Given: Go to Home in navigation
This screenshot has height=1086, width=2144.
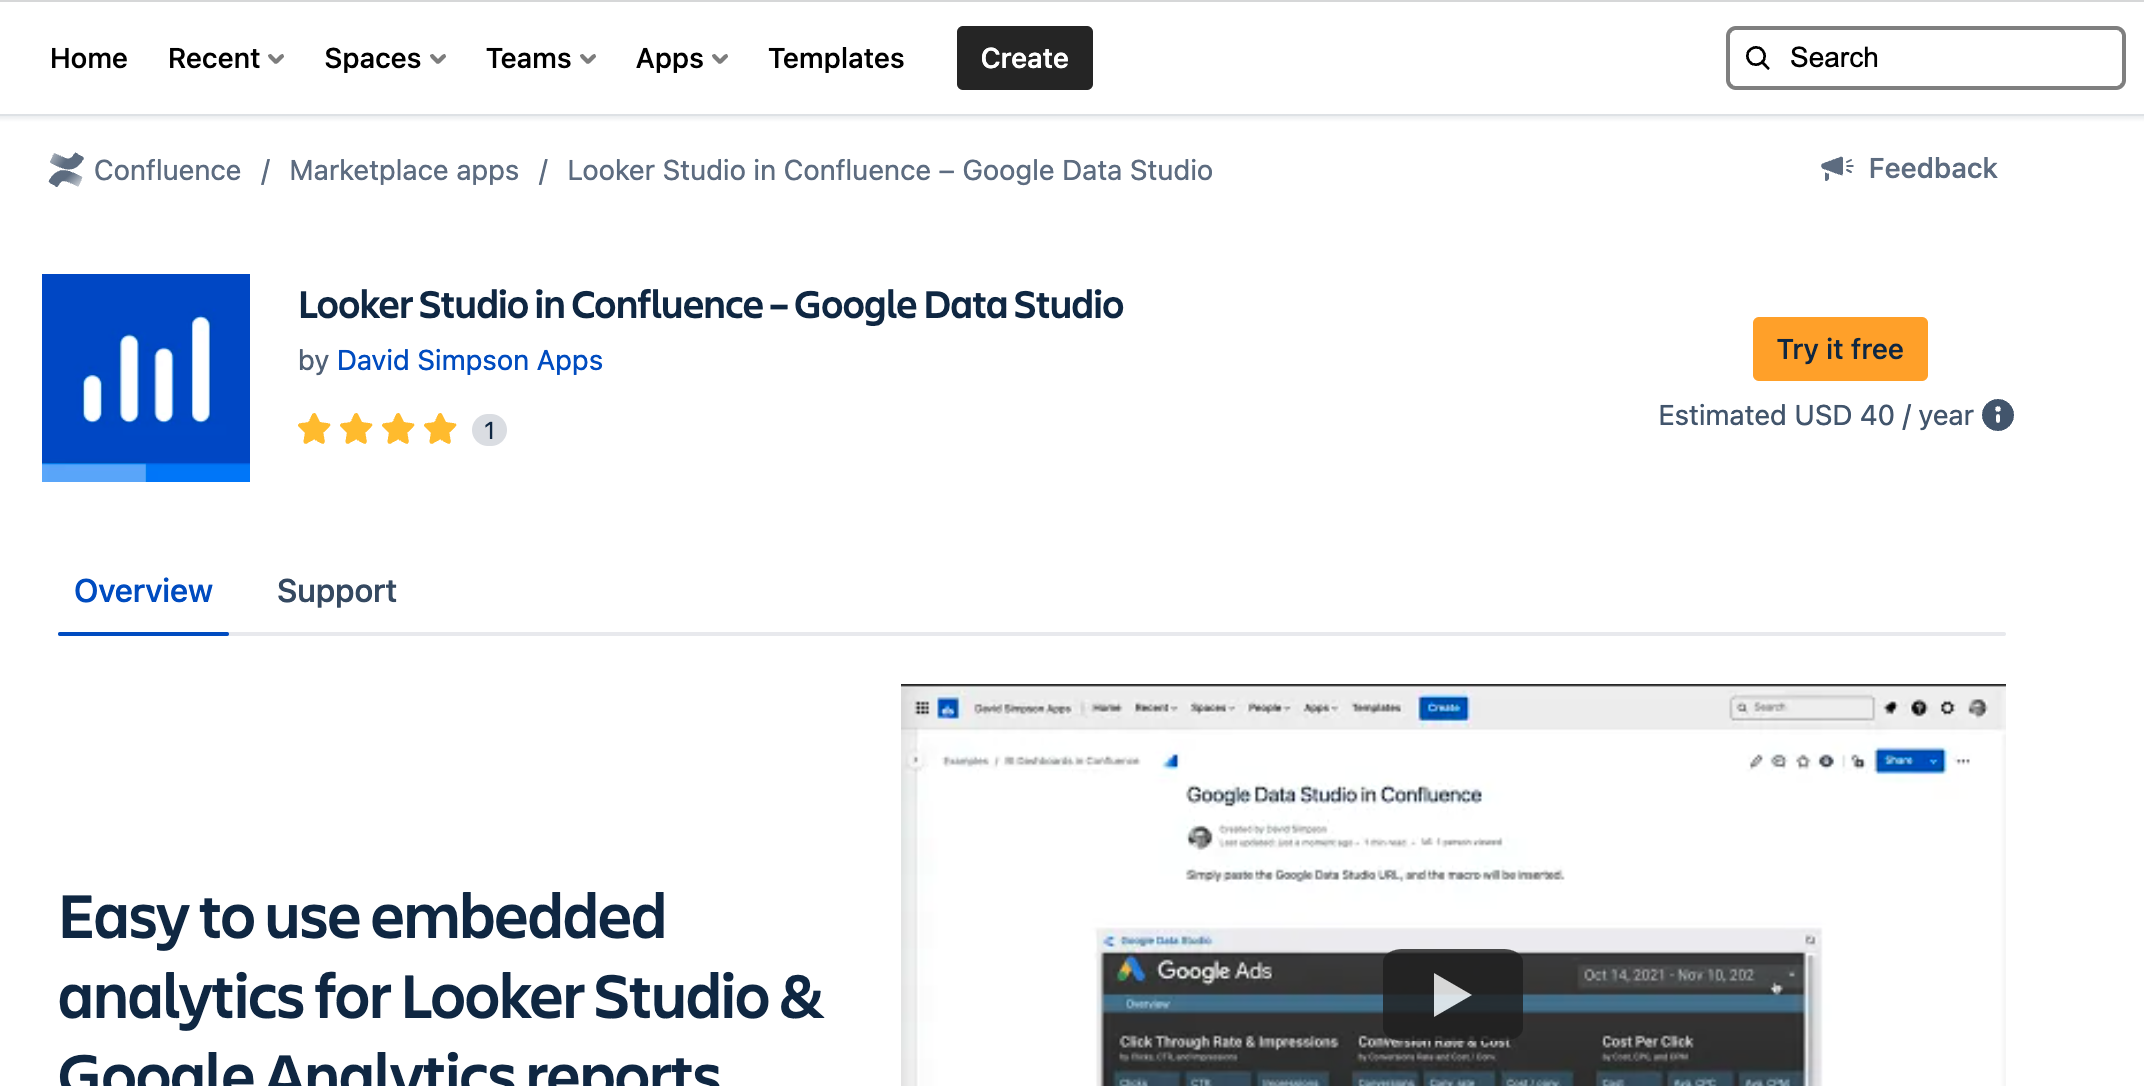Looking at the screenshot, I should [x=89, y=58].
